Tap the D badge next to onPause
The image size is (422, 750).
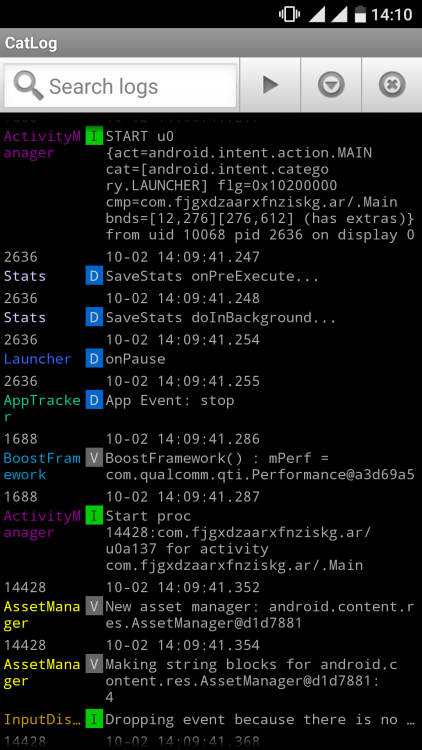pos(94,359)
